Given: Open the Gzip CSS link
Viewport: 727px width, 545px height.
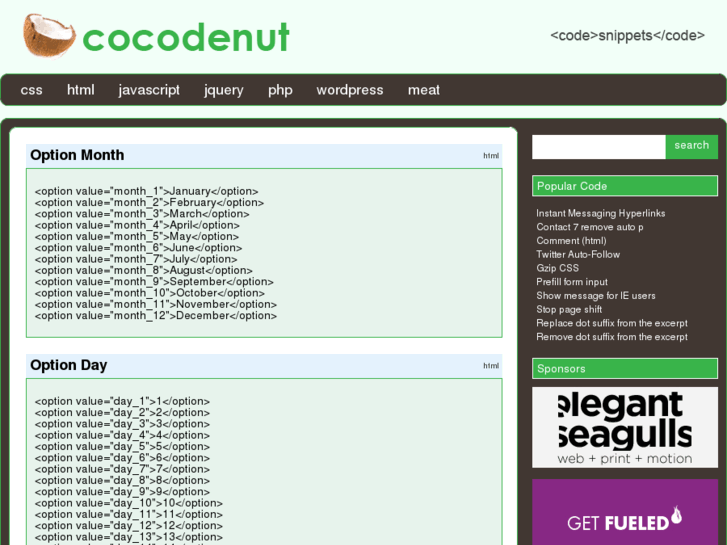Looking at the screenshot, I should tap(557, 268).
